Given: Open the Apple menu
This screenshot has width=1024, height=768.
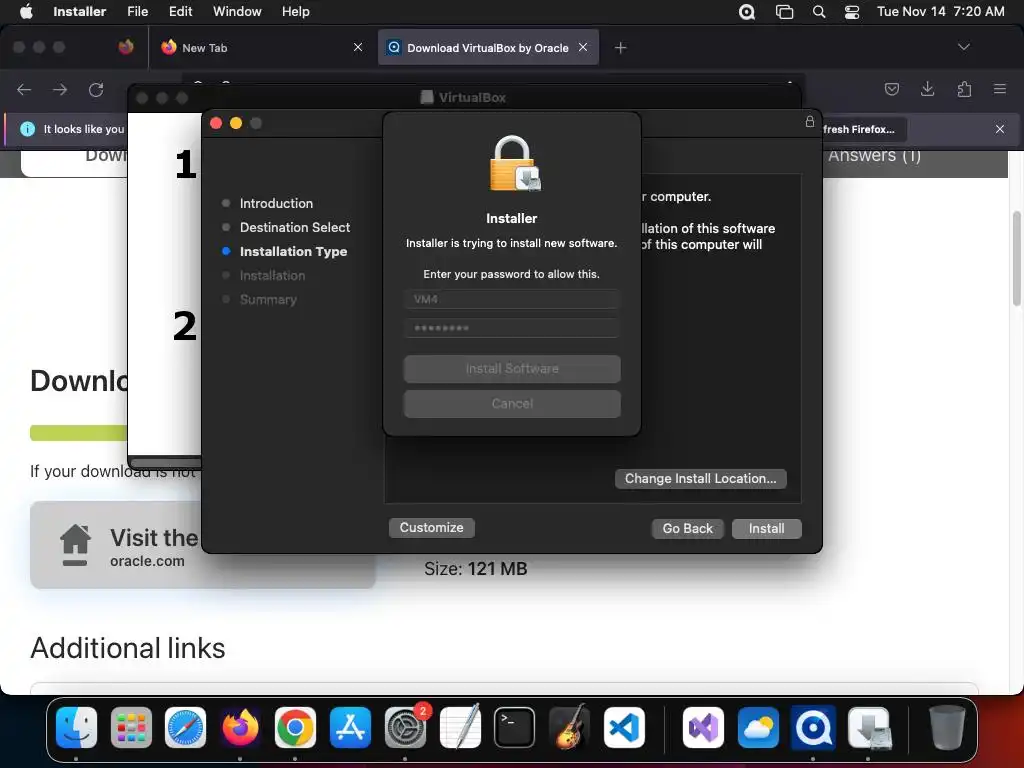Looking at the screenshot, I should click(x=26, y=11).
